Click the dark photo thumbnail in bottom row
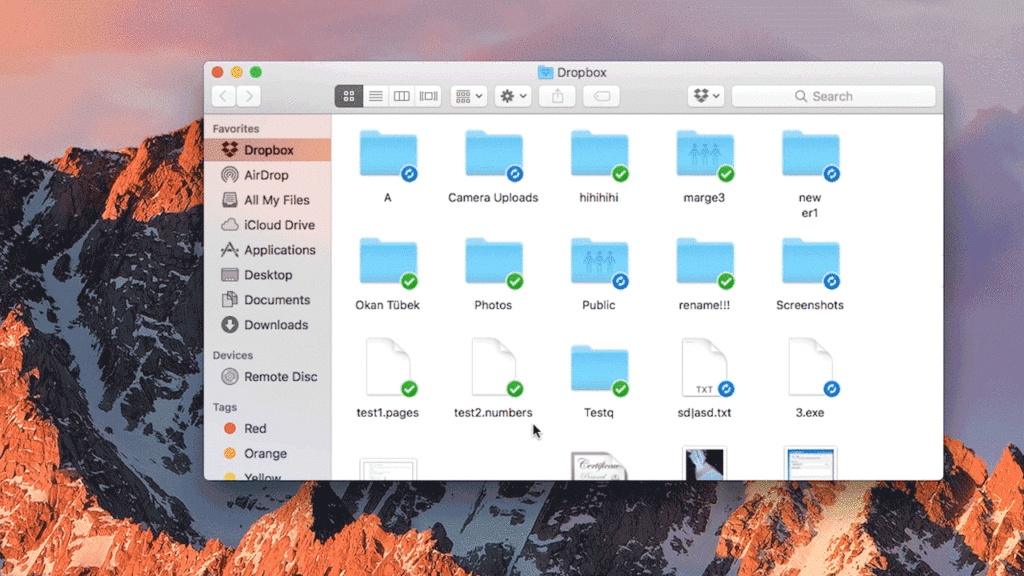 (x=704, y=464)
